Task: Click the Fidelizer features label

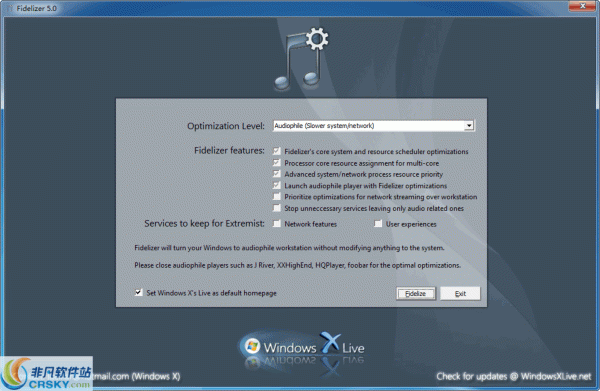Action: [x=229, y=150]
